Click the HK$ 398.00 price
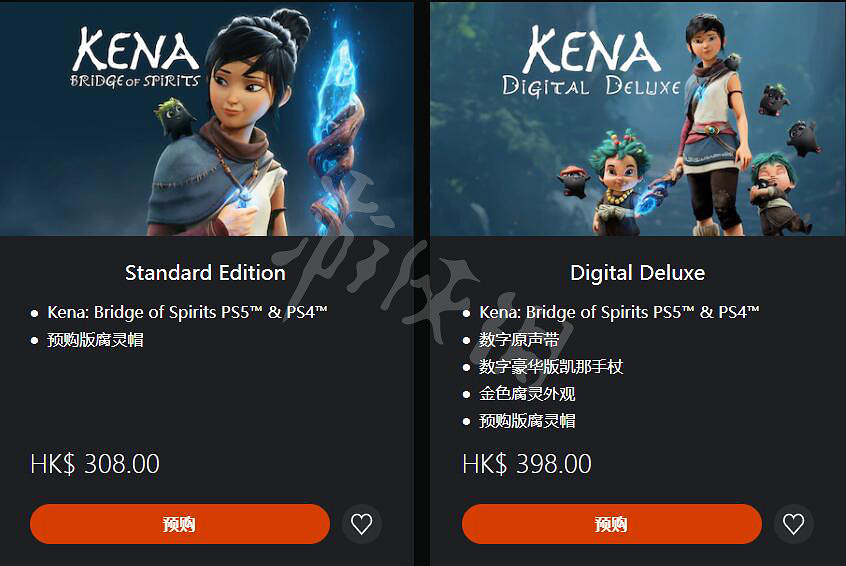Image resolution: width=846 pixels, height=566 pixels. (527, 464)
